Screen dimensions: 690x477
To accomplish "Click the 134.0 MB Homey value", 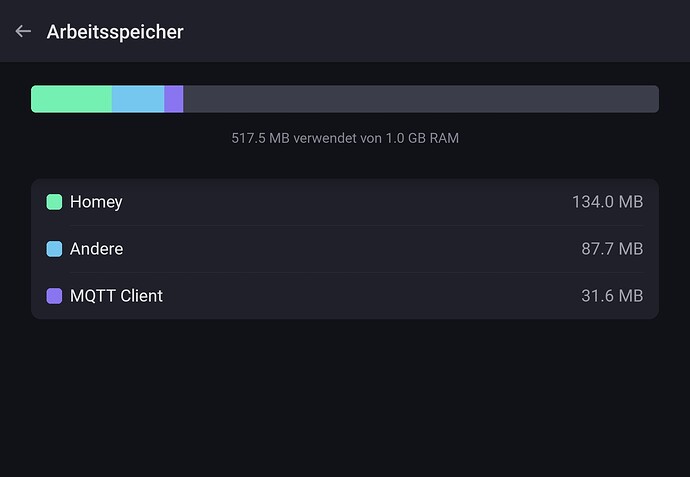I will pos(607,202).
